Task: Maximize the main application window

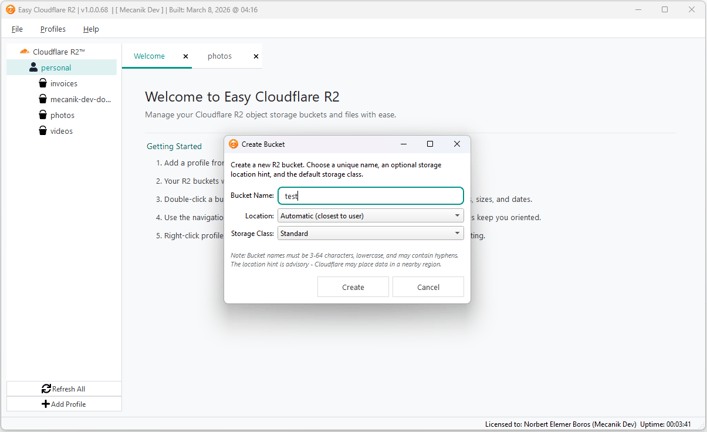Action: click(665, 9)
